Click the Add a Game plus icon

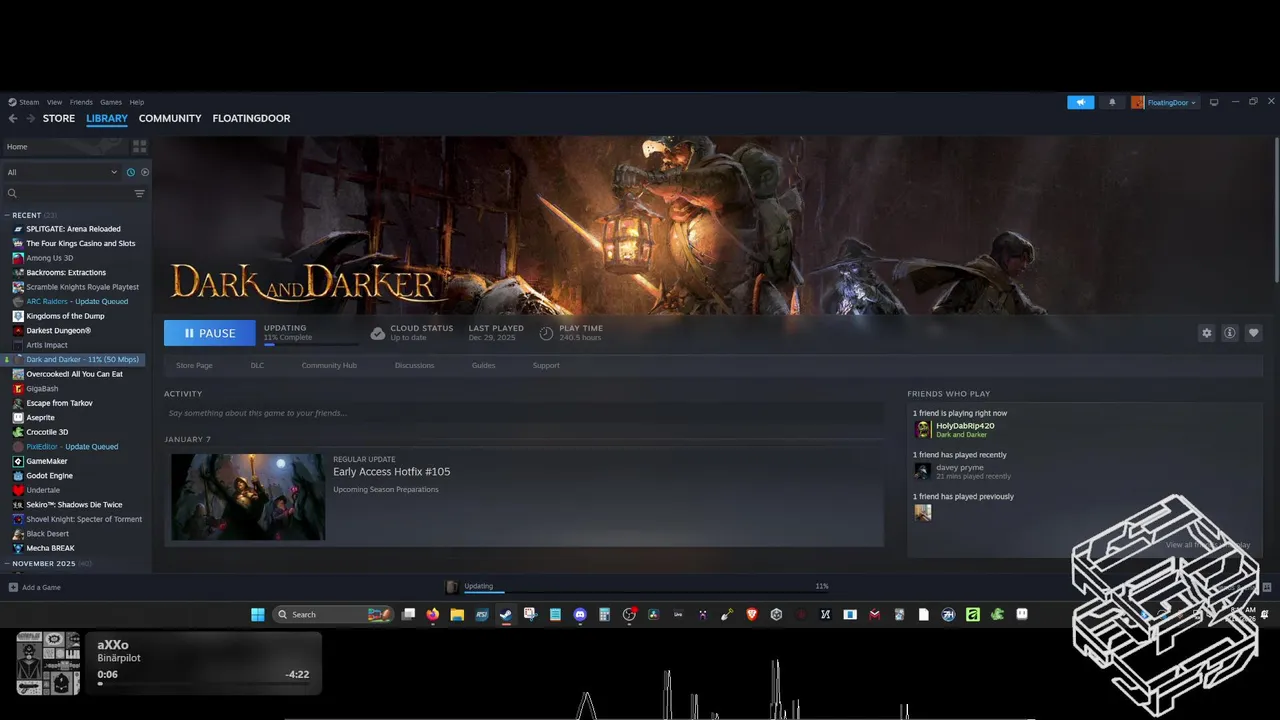coord(13,587)
